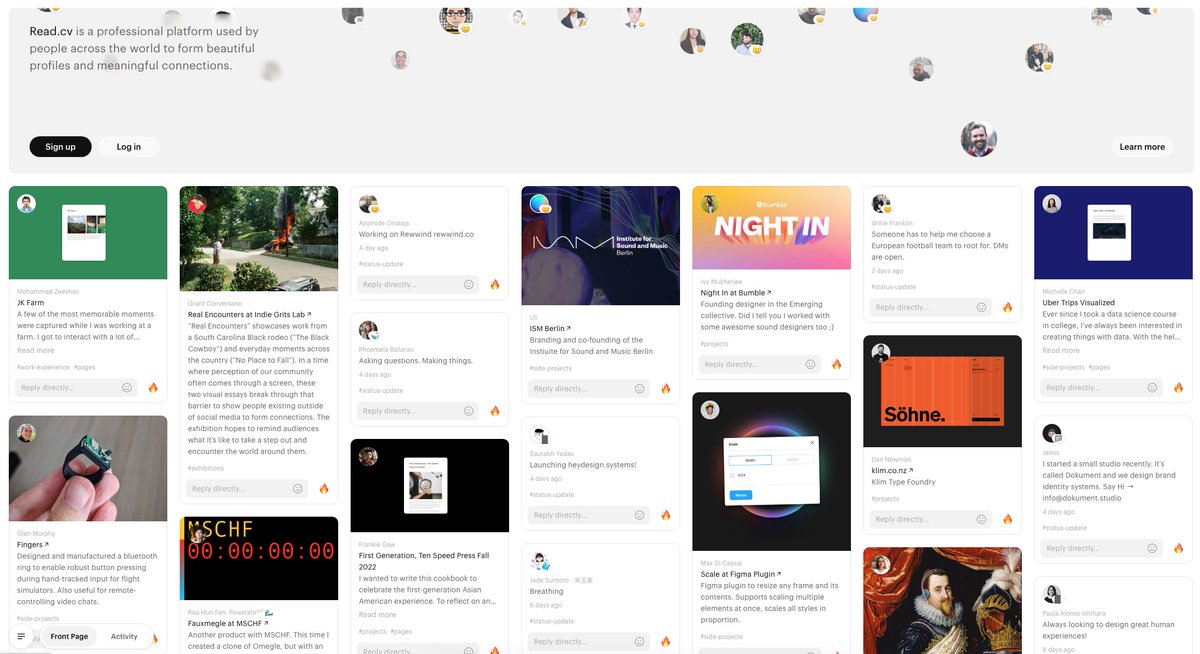This screenshot has height=654, width=1200.
Task: Open emoji picker on Night In at Bumble card
Action: coord(811,364)
